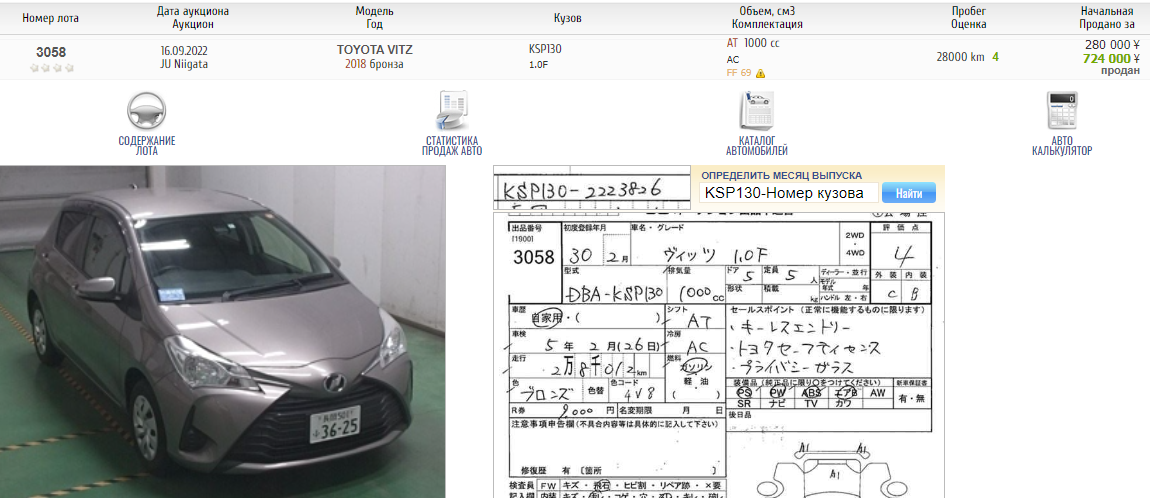The width and height of the screenshot is (1150, 498).
Task: Click lot number 3058 in table row
Action: click(51, 52)
